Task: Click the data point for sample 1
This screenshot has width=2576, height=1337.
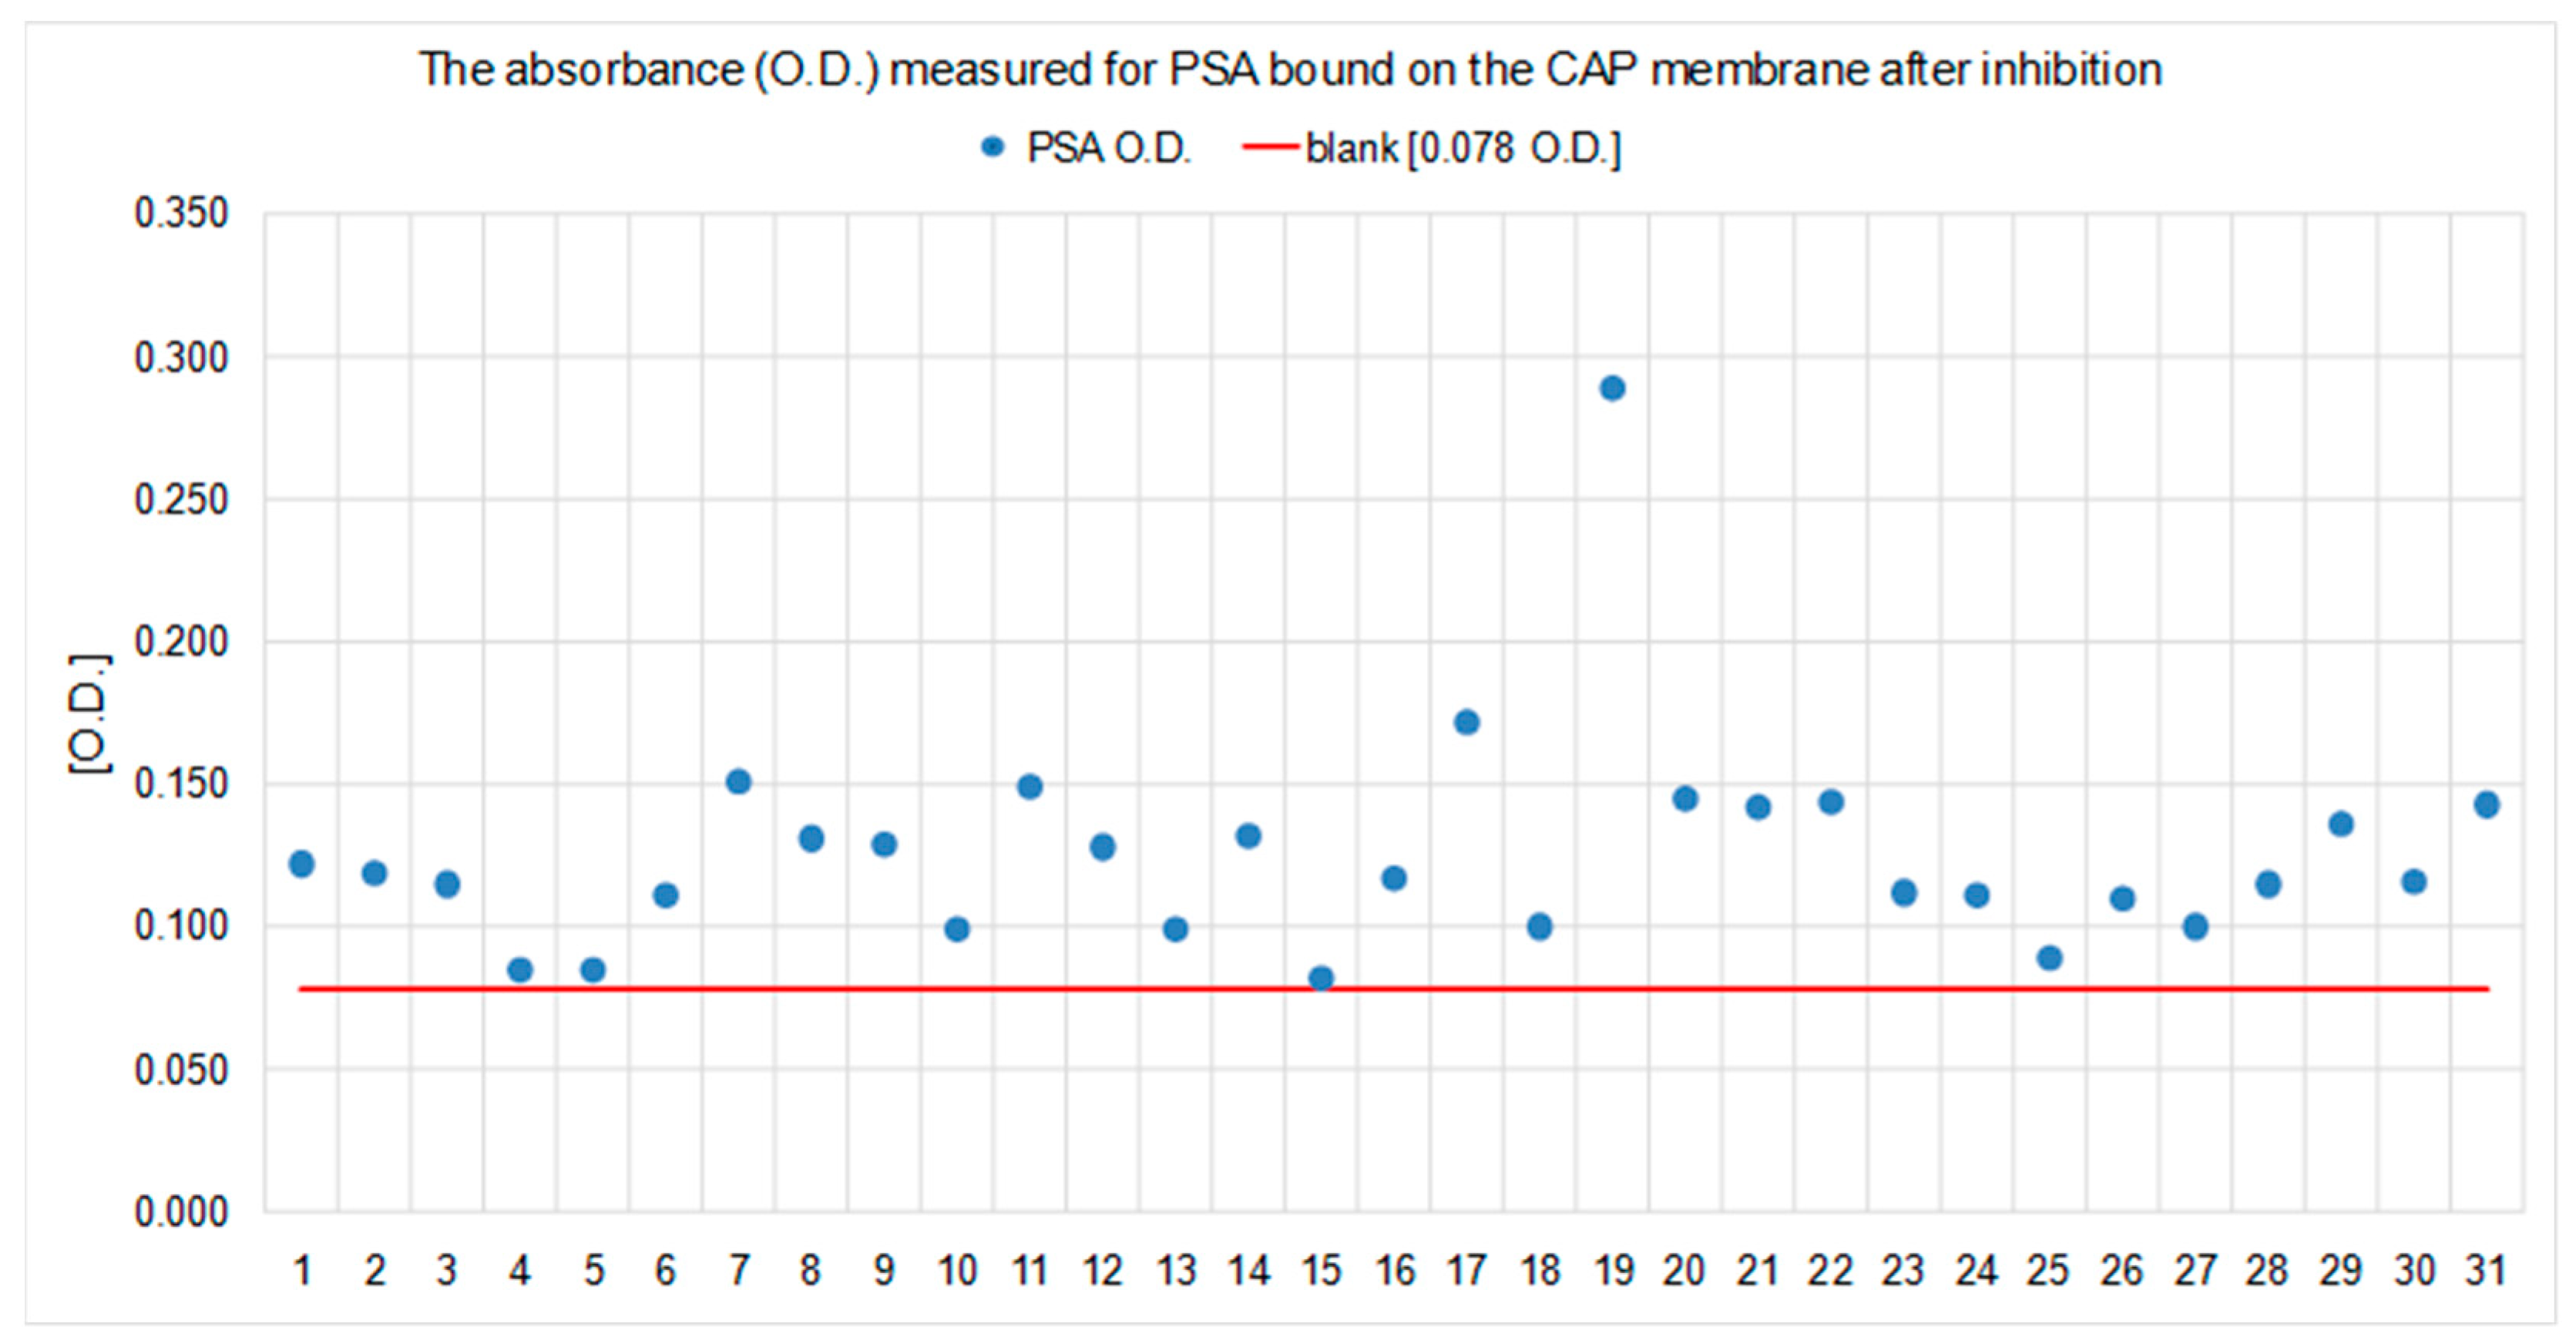Action: click(301, 864)
